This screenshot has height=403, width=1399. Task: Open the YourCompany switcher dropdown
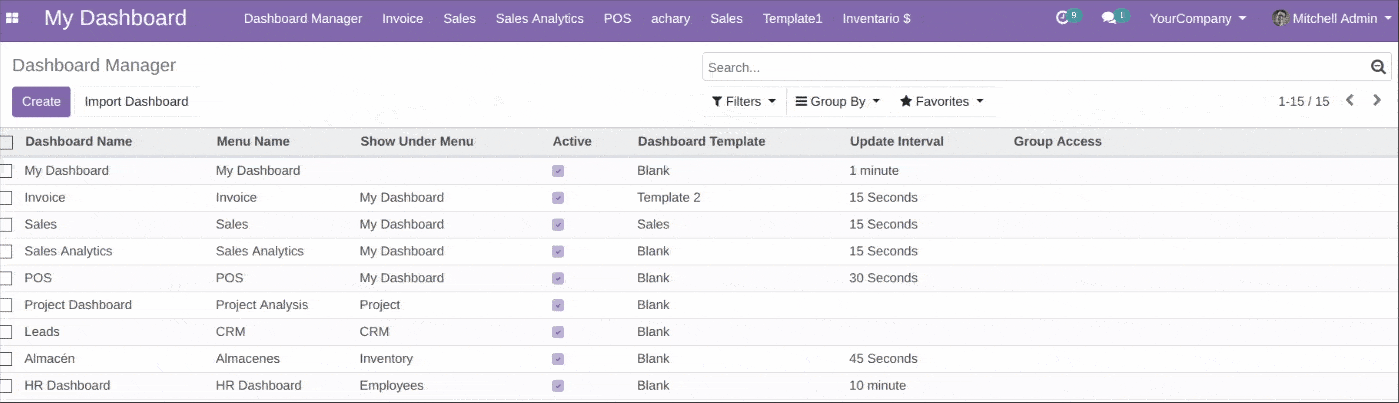(1197, 18)
